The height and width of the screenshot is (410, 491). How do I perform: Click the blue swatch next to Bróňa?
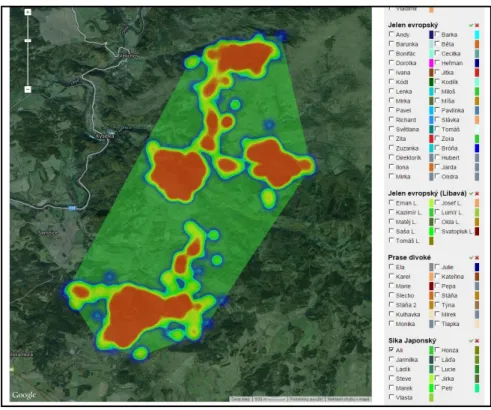[x=477, y=148]
